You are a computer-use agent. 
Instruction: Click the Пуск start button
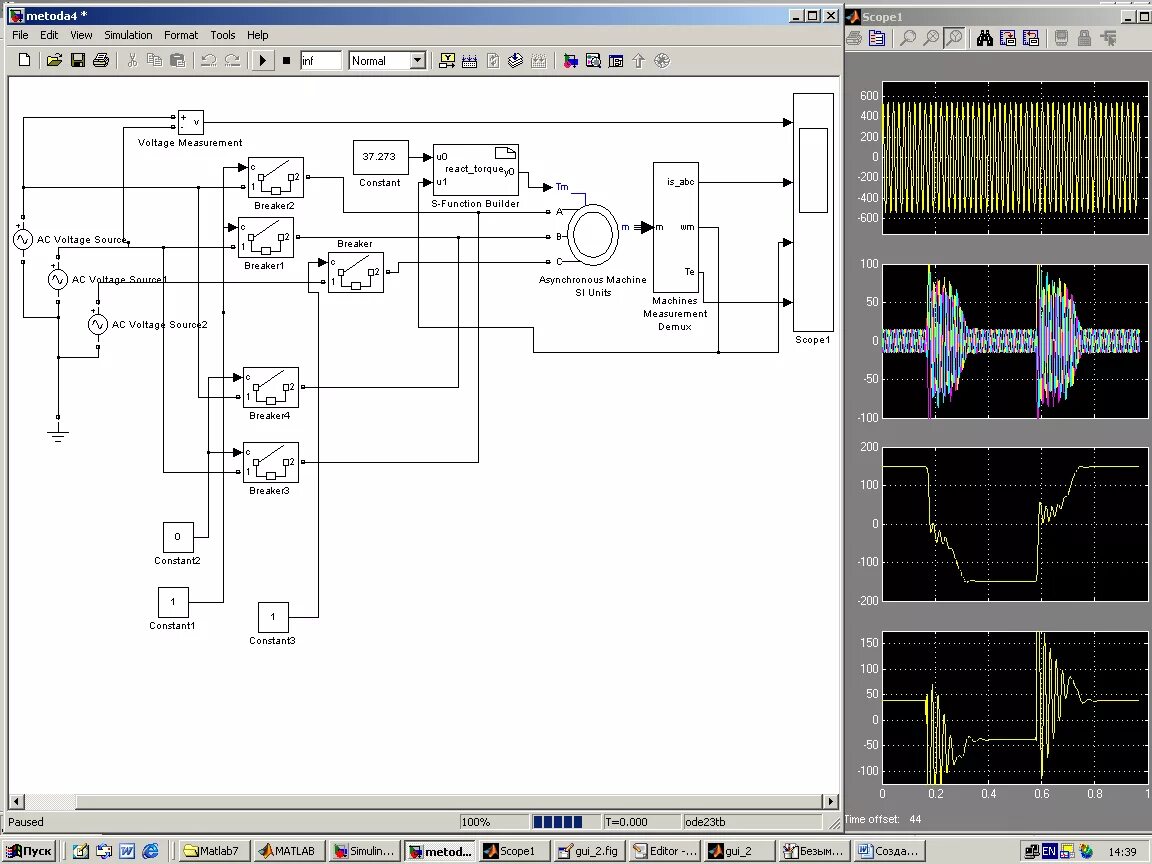click(31, 851)
